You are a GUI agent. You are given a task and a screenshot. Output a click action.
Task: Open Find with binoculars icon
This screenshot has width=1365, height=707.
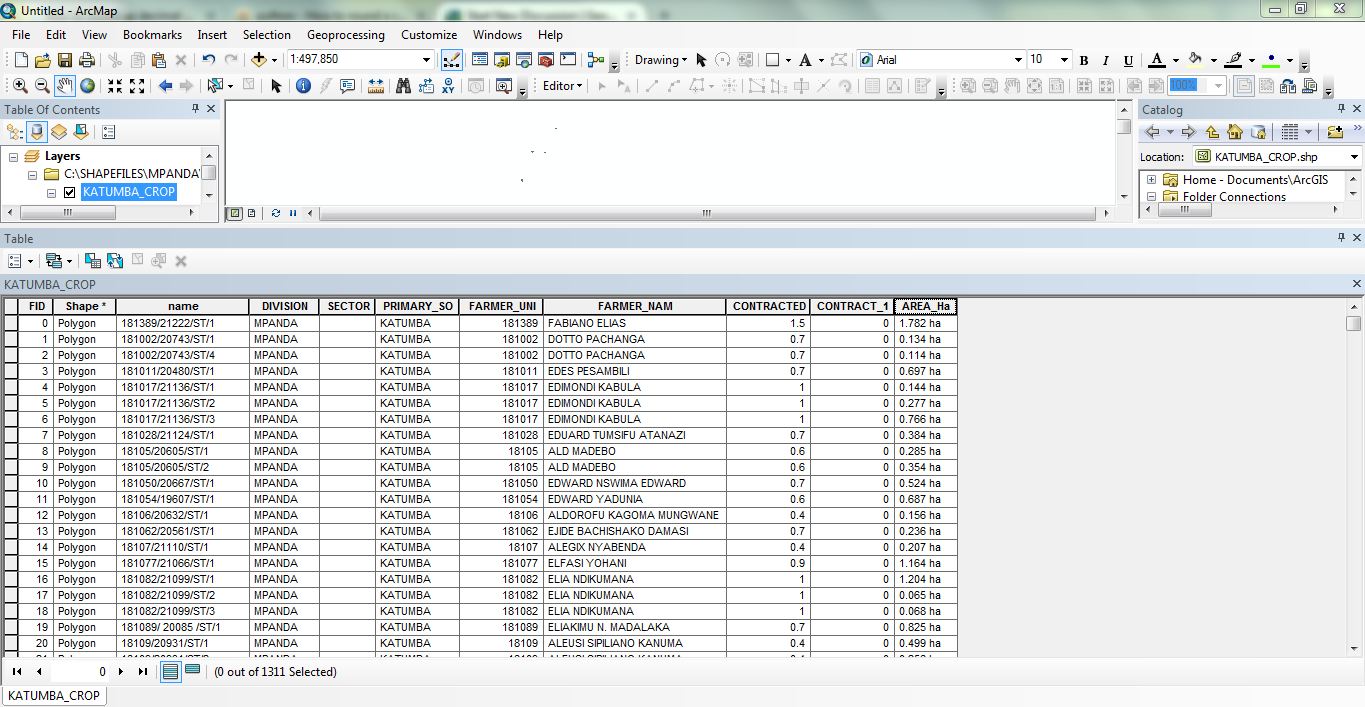[x=403, y=86]
